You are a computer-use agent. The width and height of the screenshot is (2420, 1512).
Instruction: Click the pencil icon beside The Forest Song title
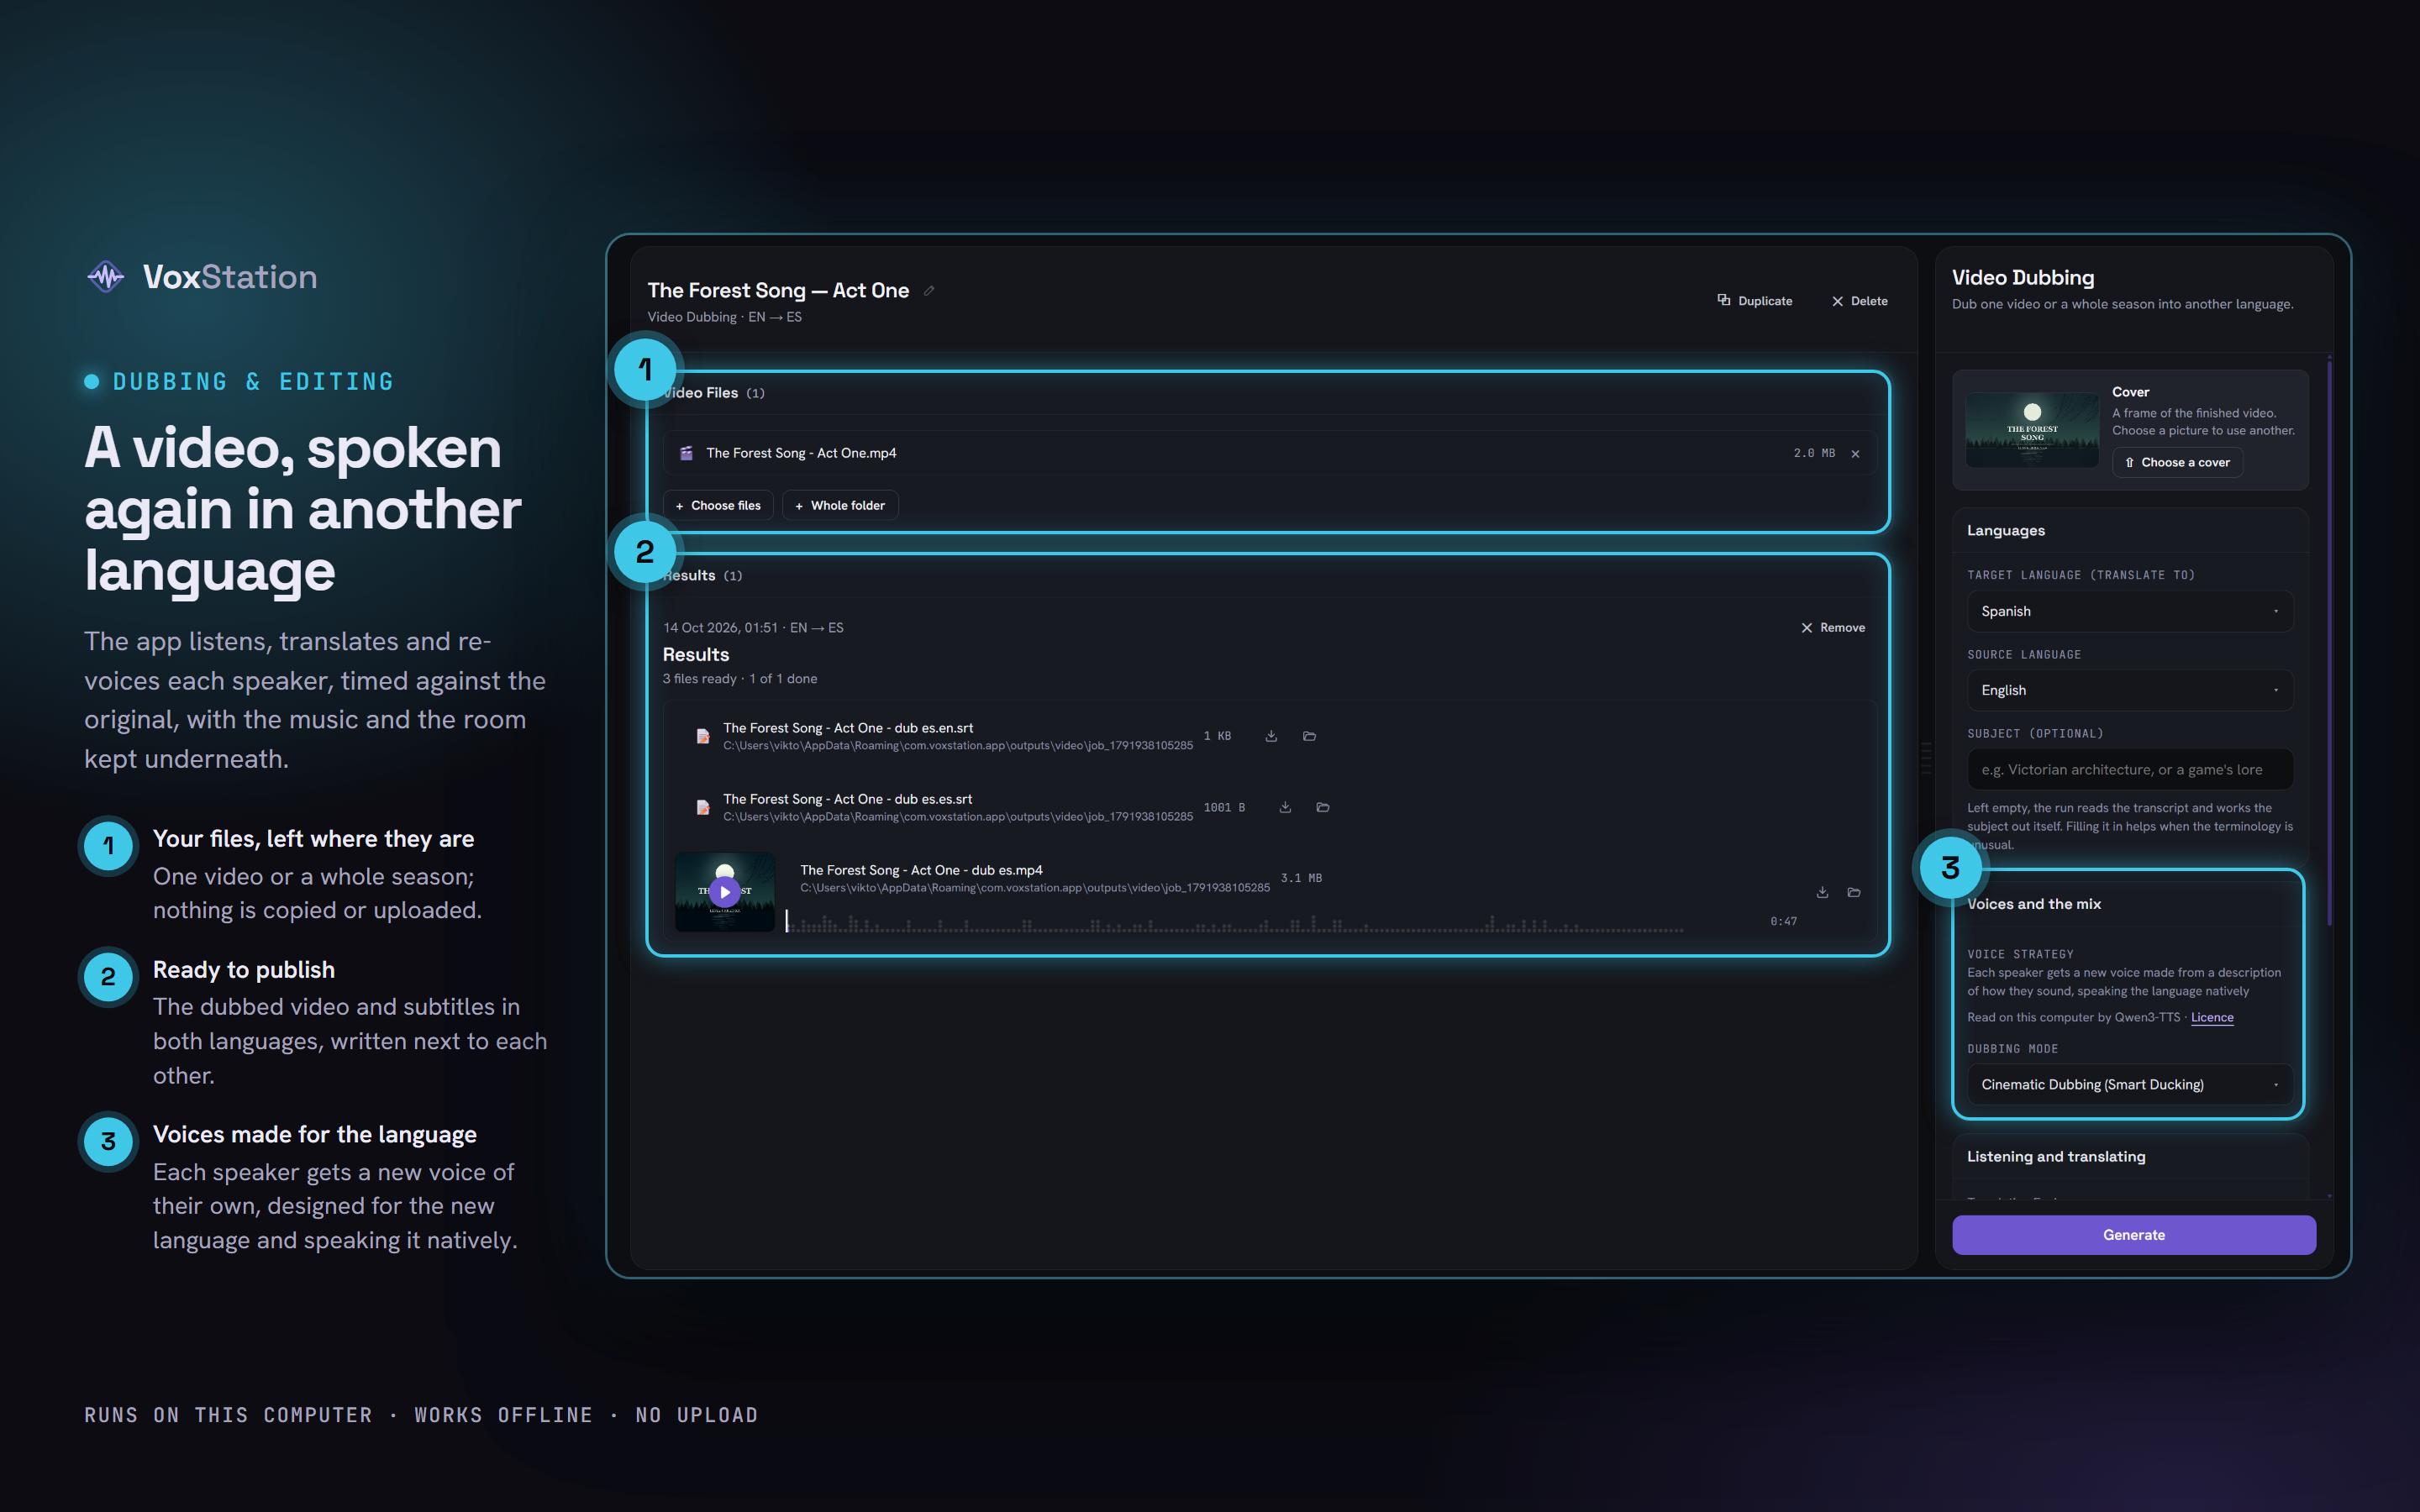pos(929,291)
